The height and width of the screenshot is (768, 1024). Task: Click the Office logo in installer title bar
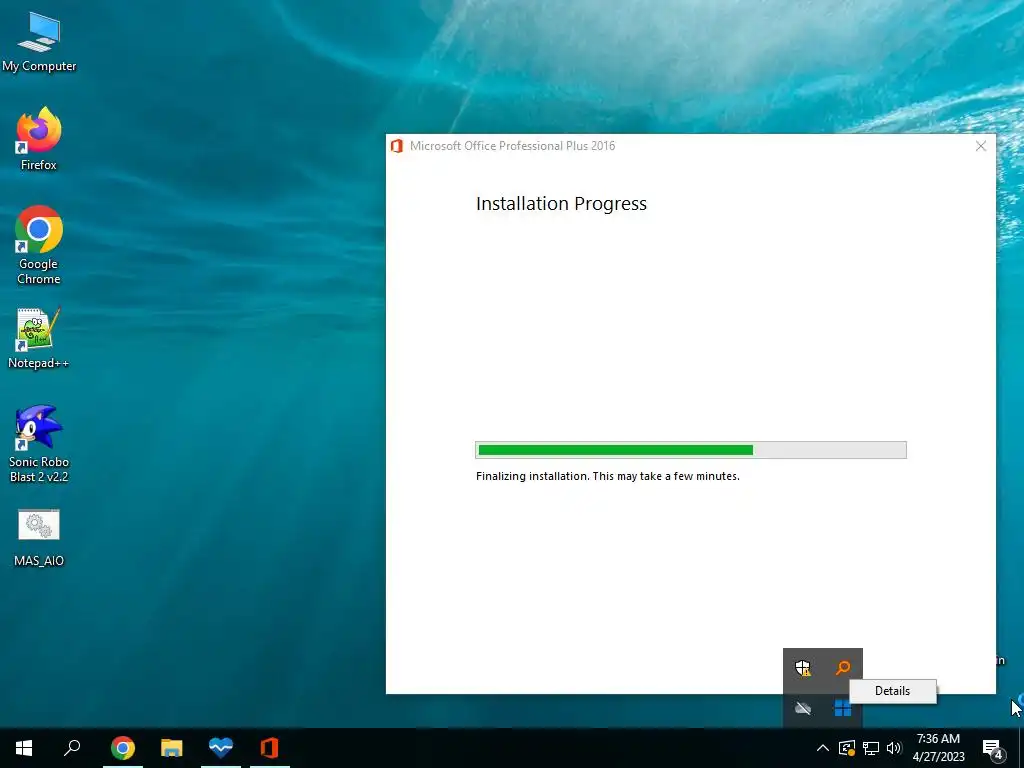[396, 146]
